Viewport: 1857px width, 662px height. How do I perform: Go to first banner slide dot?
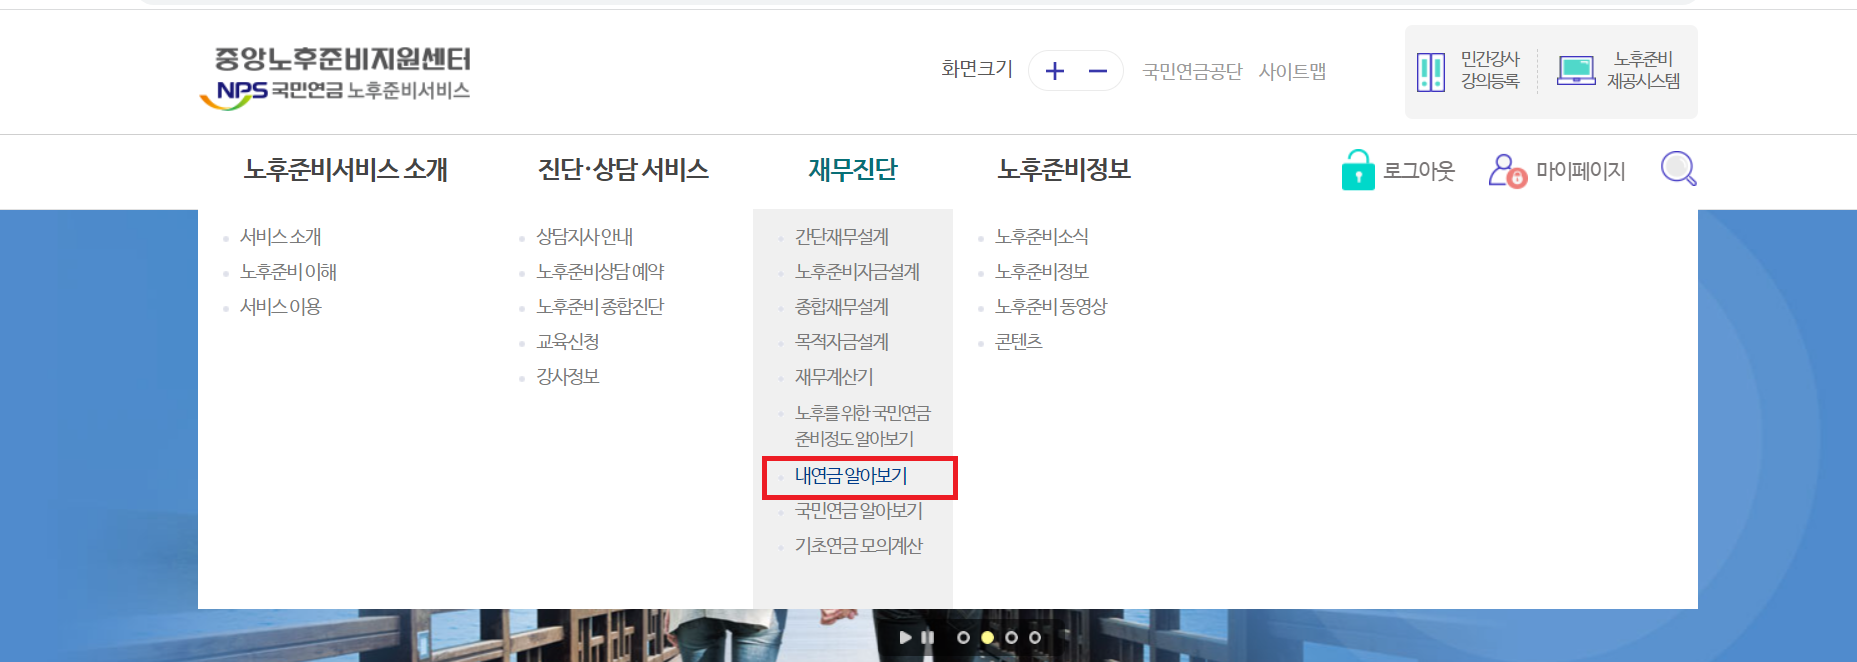pyautogui.click(x=963, y=637)
